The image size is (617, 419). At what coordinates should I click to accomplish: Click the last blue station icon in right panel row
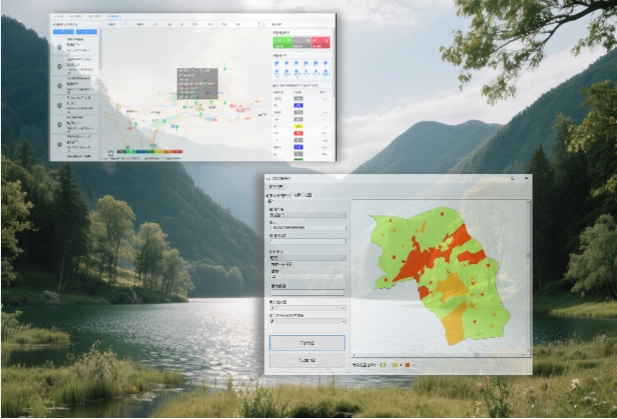point(328,63)
